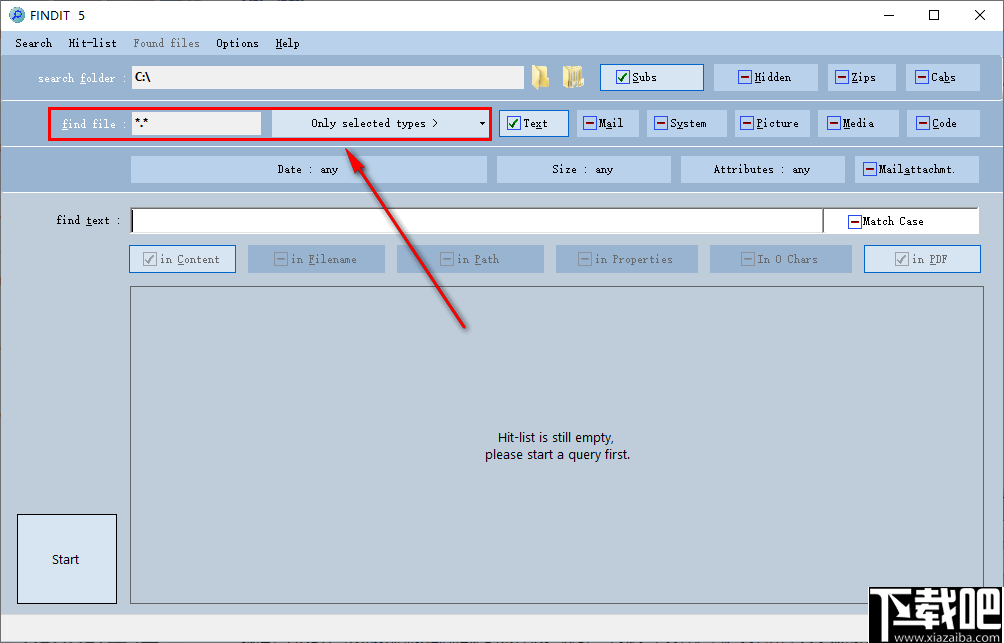
Task: Click the single folder browse icon
Action: pos(540,77)
